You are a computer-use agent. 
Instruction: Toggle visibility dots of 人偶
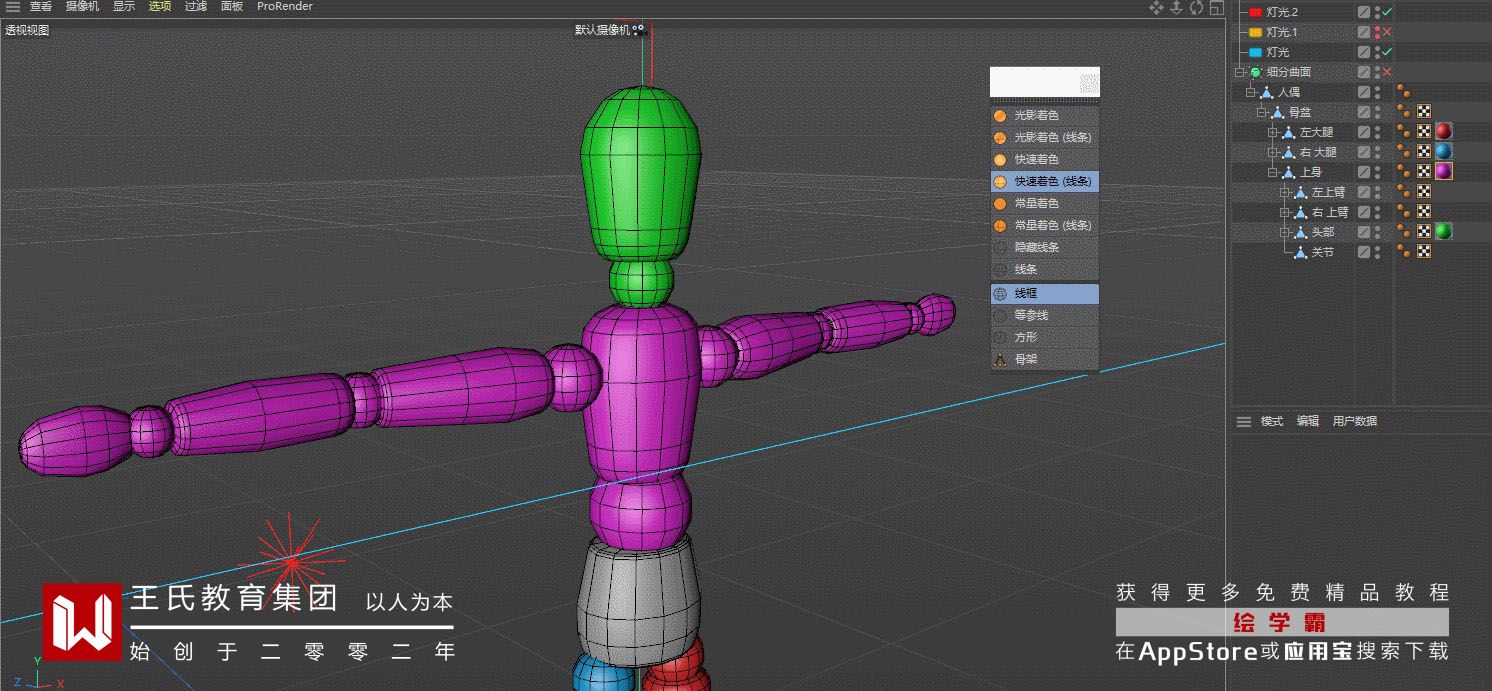(1377, 92)
